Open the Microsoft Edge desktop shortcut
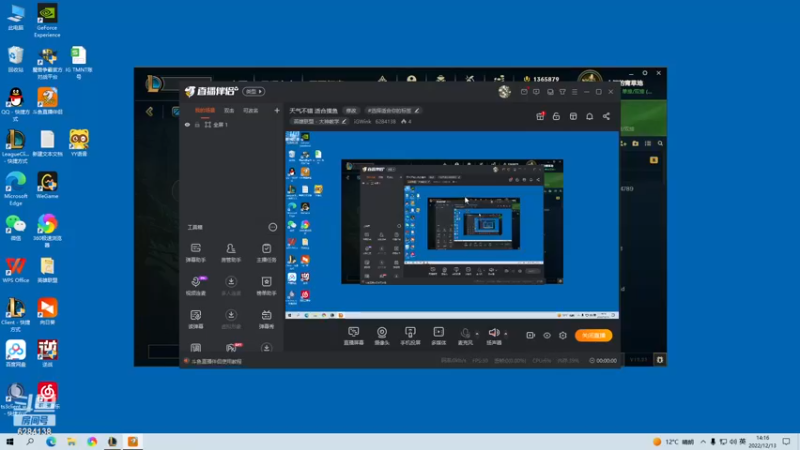This screenshot has width=800, height=450. pos(15,189)
